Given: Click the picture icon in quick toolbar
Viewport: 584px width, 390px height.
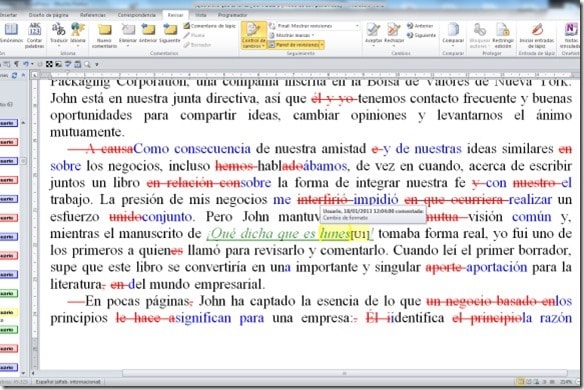Looking at the screenshot, I should tap(58, 64).
